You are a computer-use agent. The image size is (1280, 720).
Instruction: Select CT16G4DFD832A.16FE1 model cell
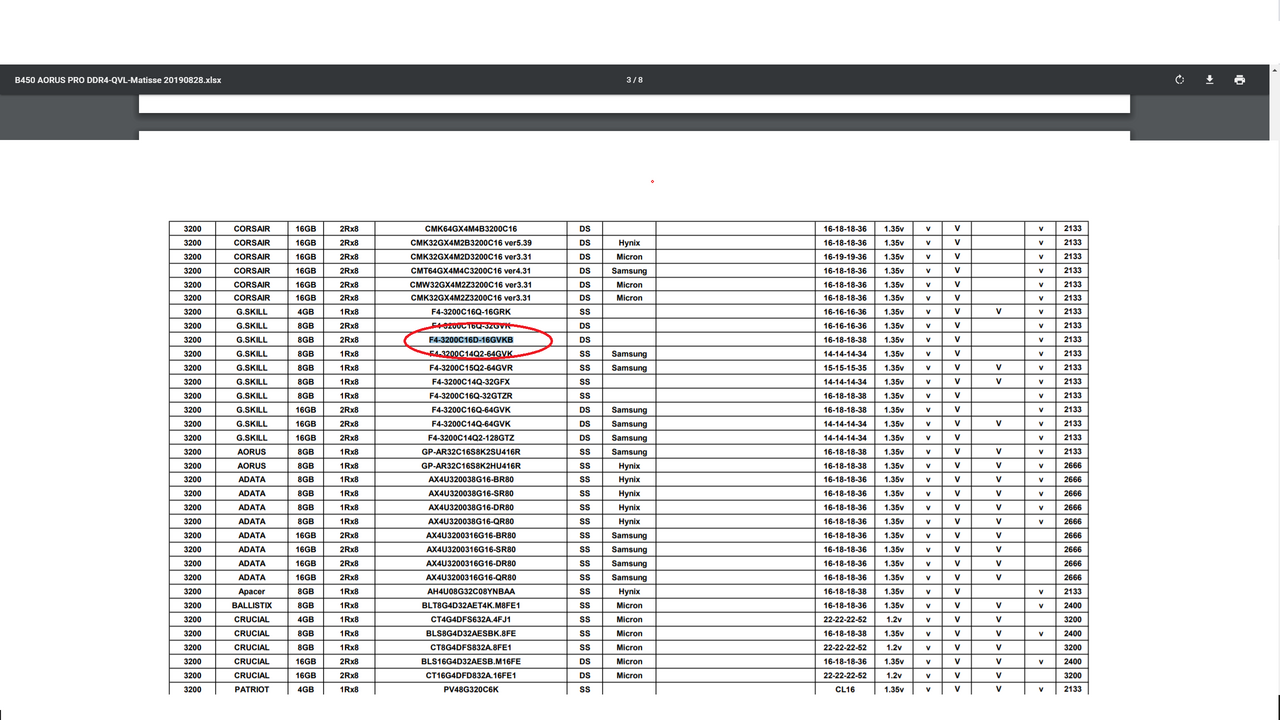(x=471, y=676)
